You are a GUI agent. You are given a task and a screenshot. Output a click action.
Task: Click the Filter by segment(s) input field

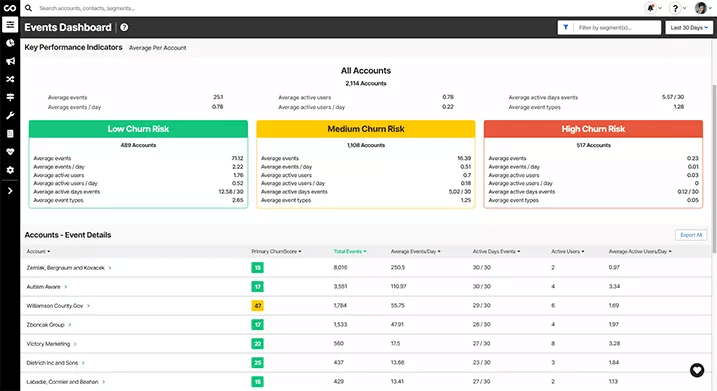coord(616,27)
